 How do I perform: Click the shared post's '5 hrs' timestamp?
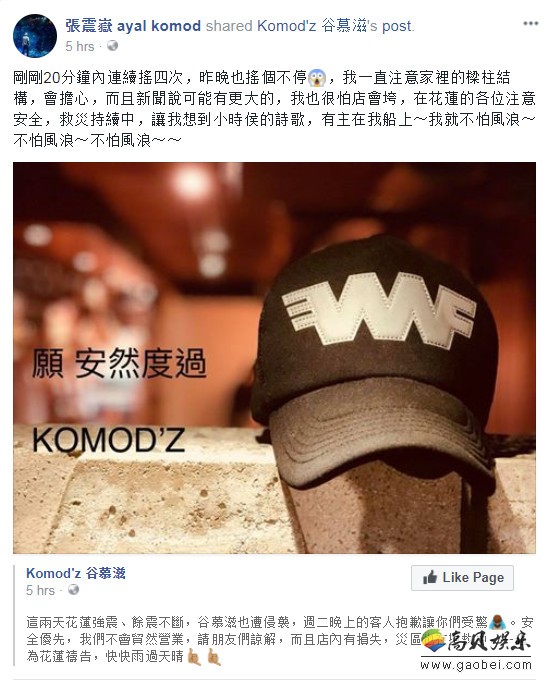[40, 590]
